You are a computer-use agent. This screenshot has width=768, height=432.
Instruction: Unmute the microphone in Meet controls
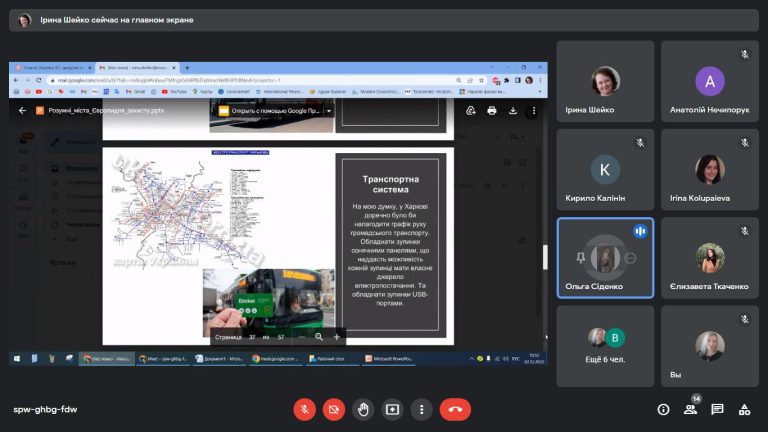pos(304,409)
